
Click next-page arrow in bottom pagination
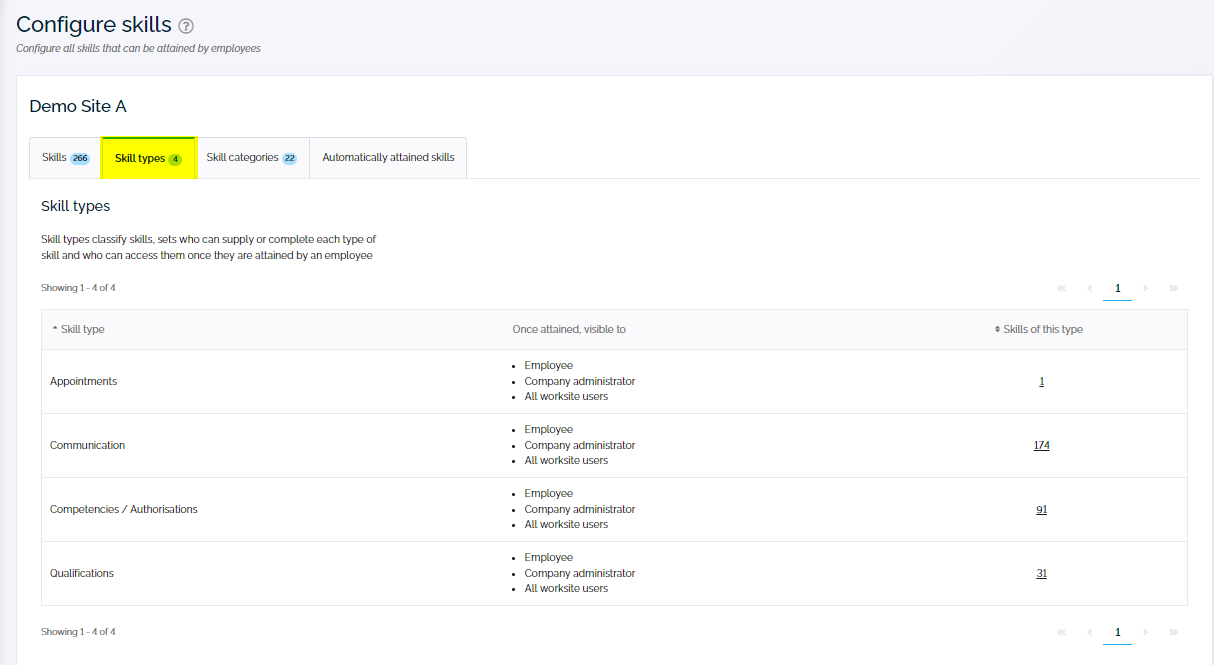pos(1145,632)
